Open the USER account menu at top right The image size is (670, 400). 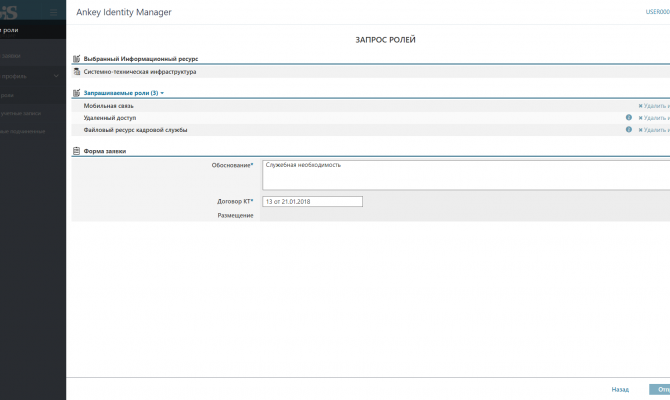click(656, 11)
